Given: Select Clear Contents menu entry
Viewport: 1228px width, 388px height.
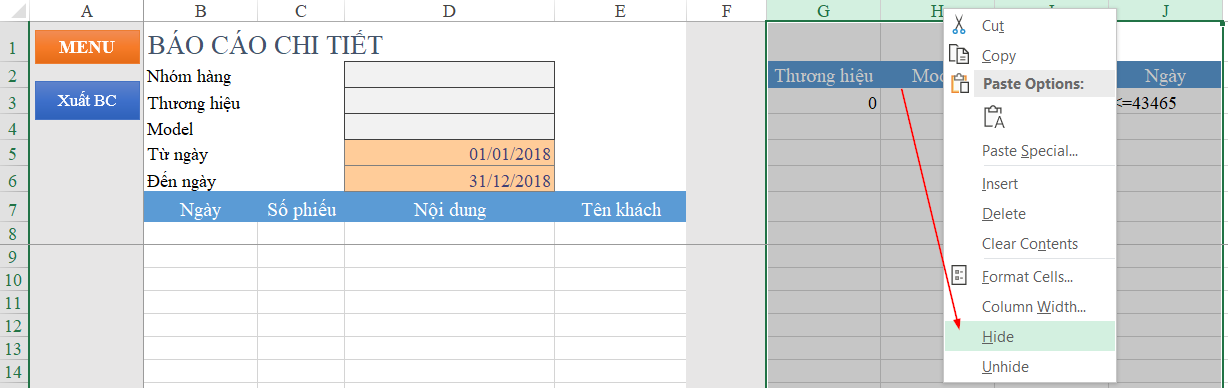Looking at the screenshot, I should click(1030, 244).
